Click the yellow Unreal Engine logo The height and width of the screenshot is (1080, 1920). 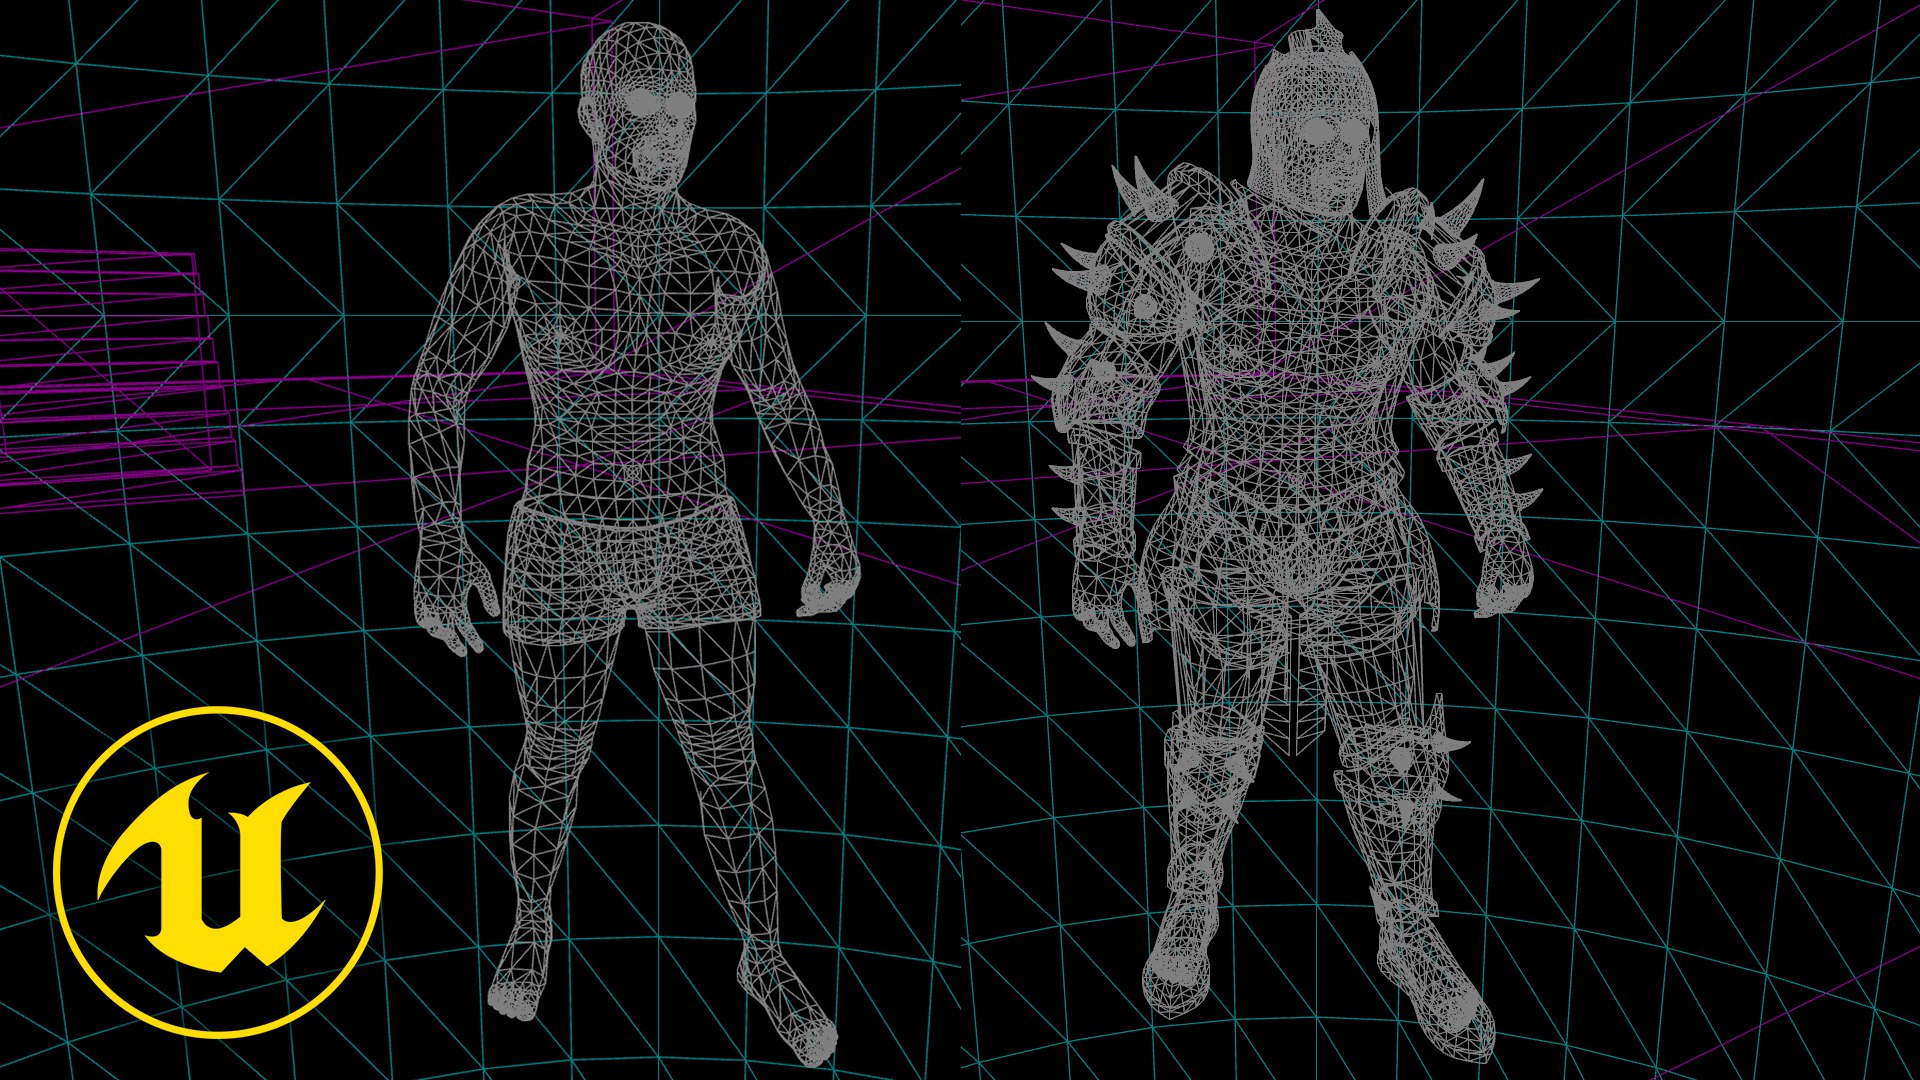[218, 872]
